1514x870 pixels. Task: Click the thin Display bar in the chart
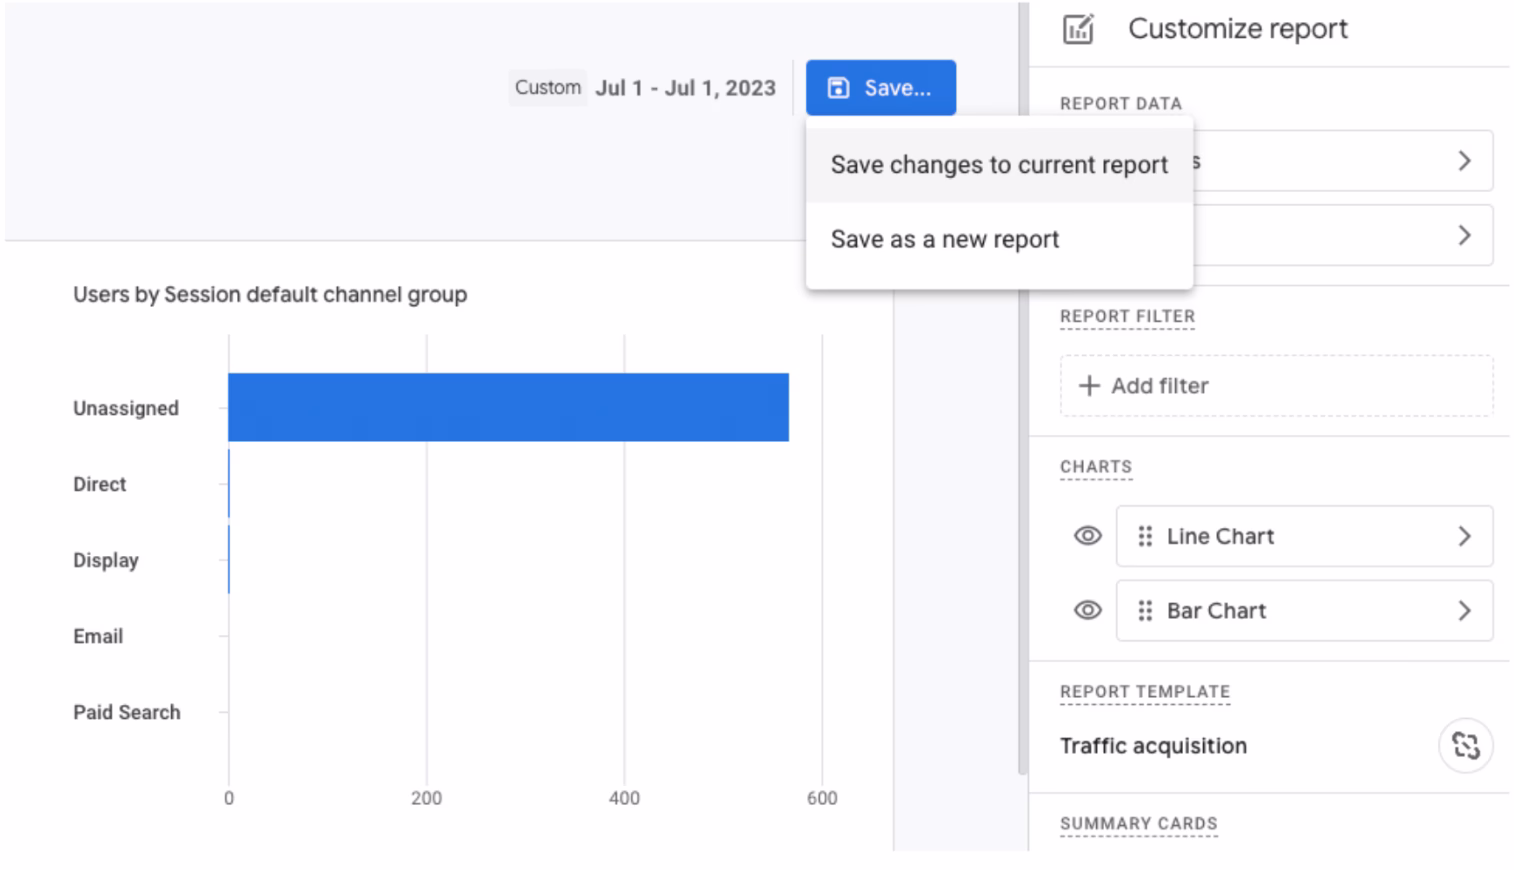[x=229, y=560]
